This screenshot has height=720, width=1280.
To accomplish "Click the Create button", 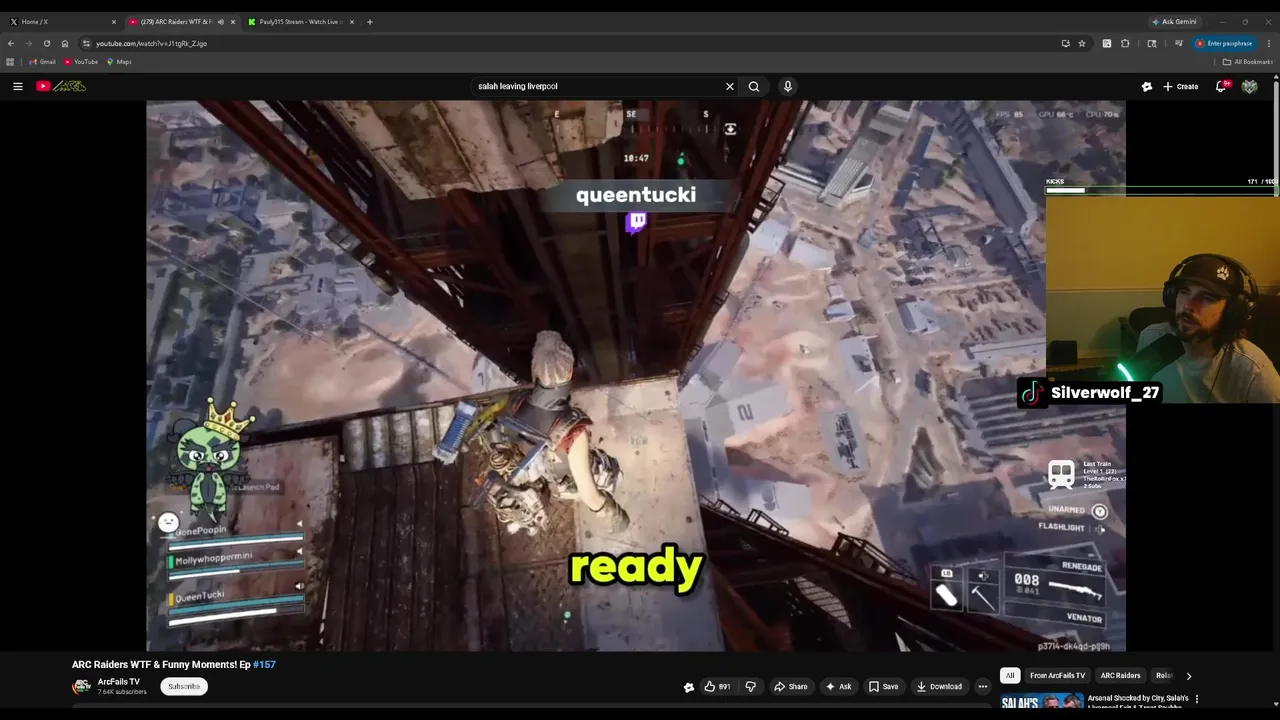I will point(1181,86).
